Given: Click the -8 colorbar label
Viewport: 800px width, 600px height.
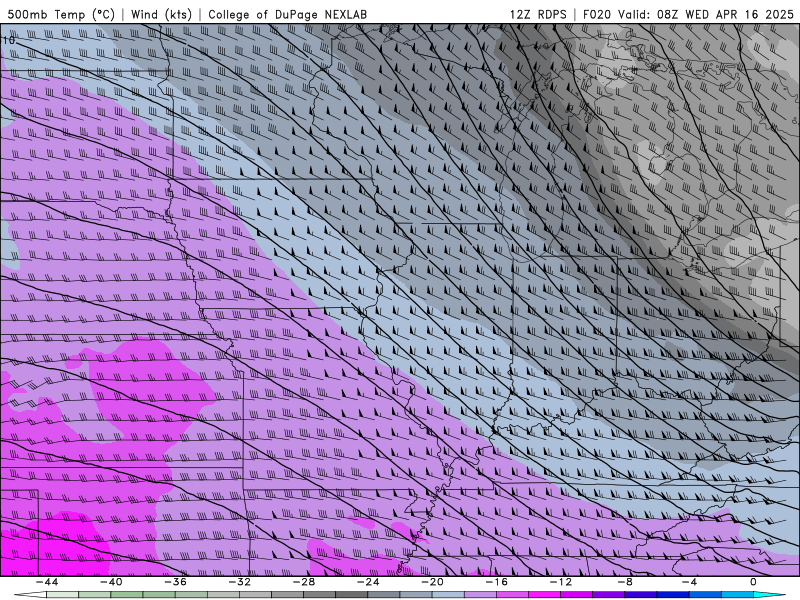Looking at the screenshot, I should (625, 582).
